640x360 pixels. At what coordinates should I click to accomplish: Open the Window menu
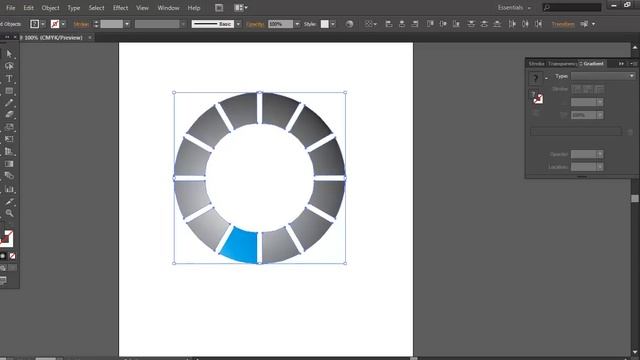tap(168, 8)
